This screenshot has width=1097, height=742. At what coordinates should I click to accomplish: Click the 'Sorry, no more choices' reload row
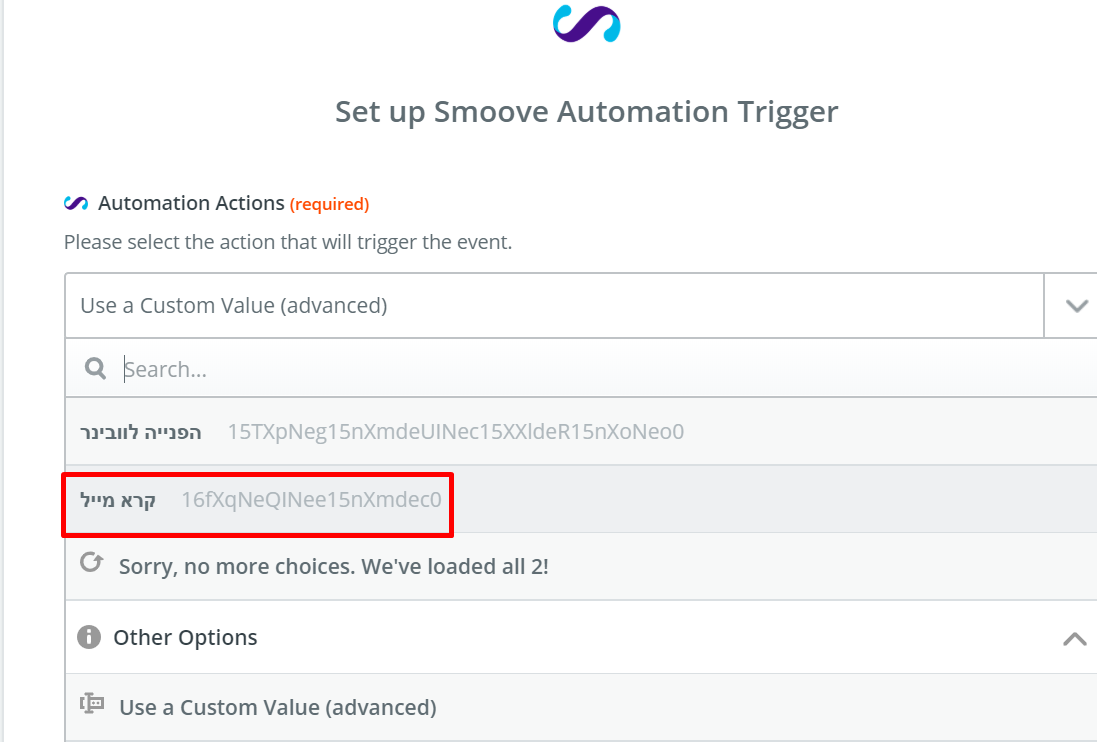point(581,566)
